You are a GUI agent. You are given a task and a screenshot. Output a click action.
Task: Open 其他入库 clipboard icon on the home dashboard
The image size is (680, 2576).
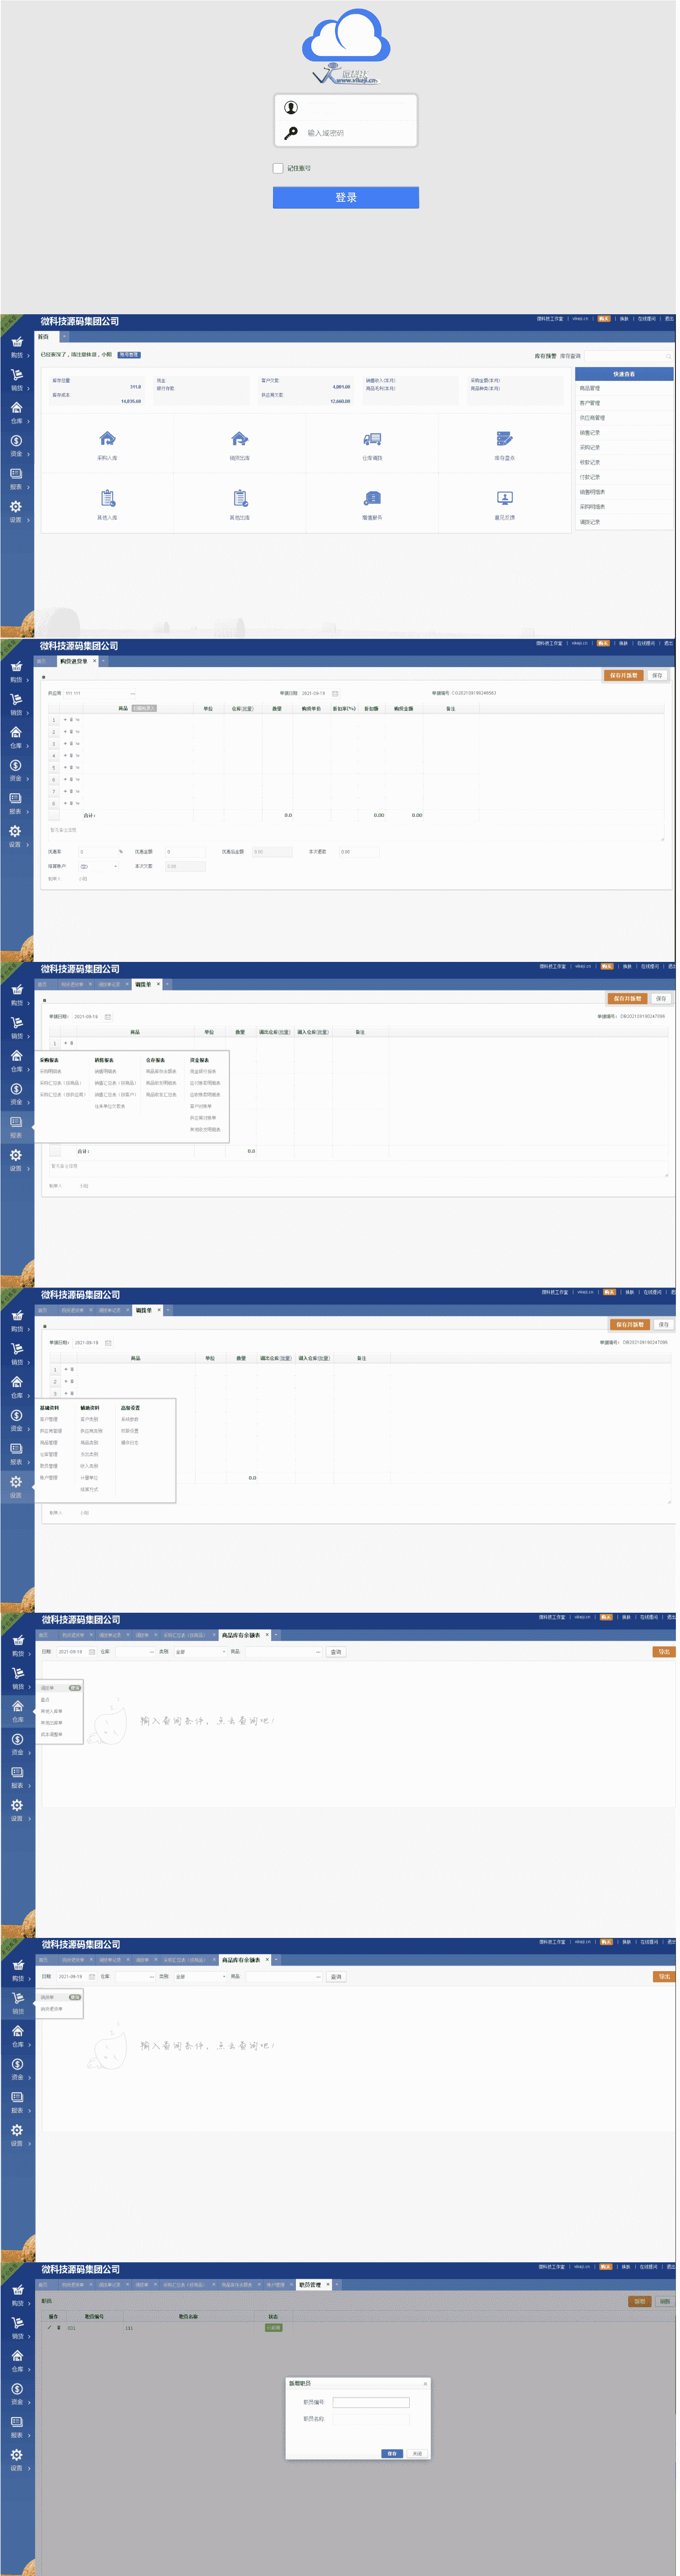tap(107, 498)
